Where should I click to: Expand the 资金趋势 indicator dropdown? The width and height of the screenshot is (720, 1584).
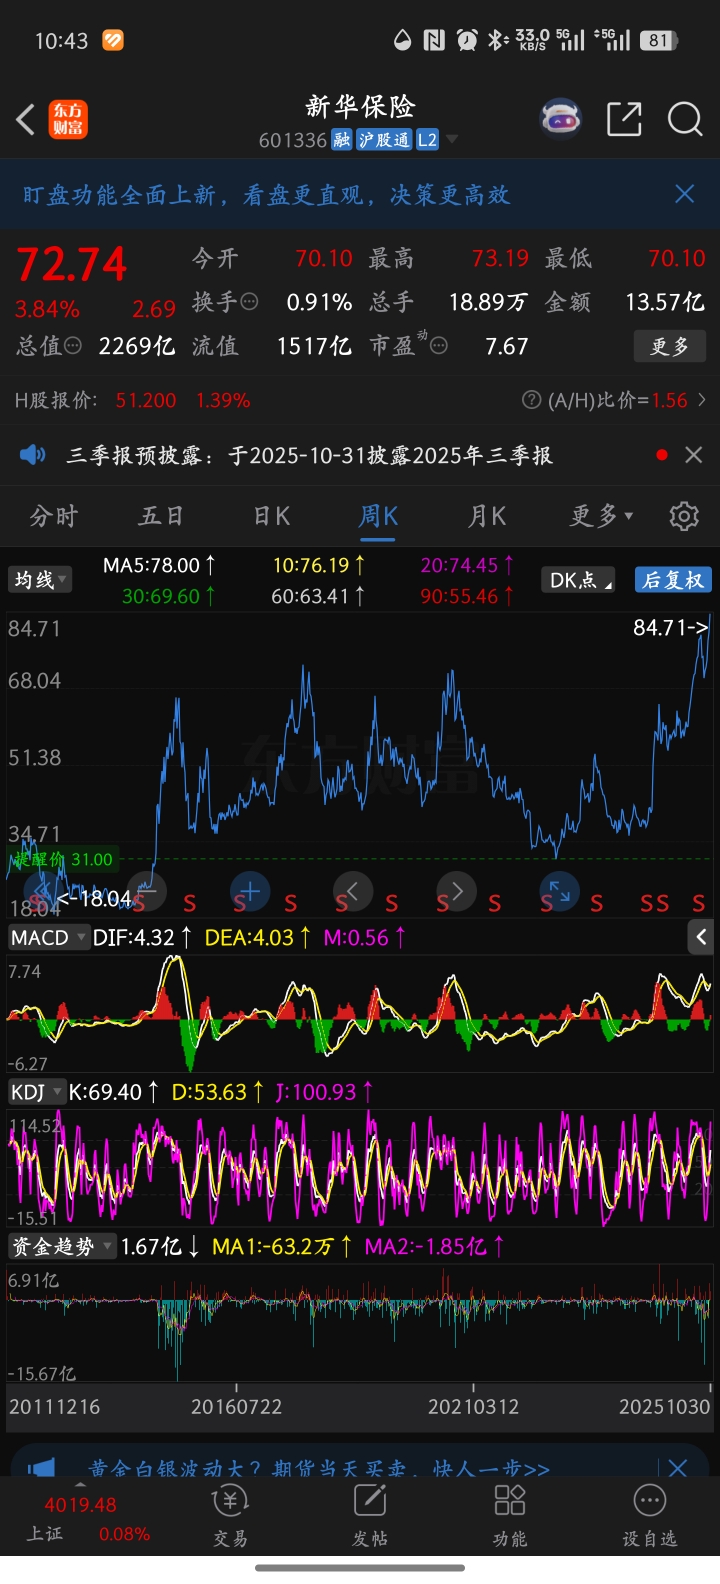coord(62,1246)
